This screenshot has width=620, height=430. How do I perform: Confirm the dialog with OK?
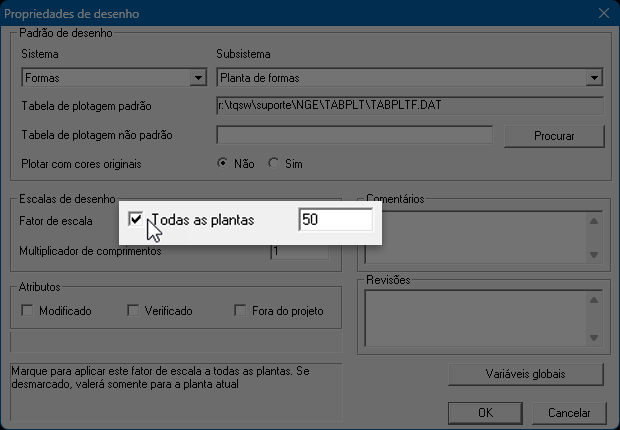click(485, 412)
